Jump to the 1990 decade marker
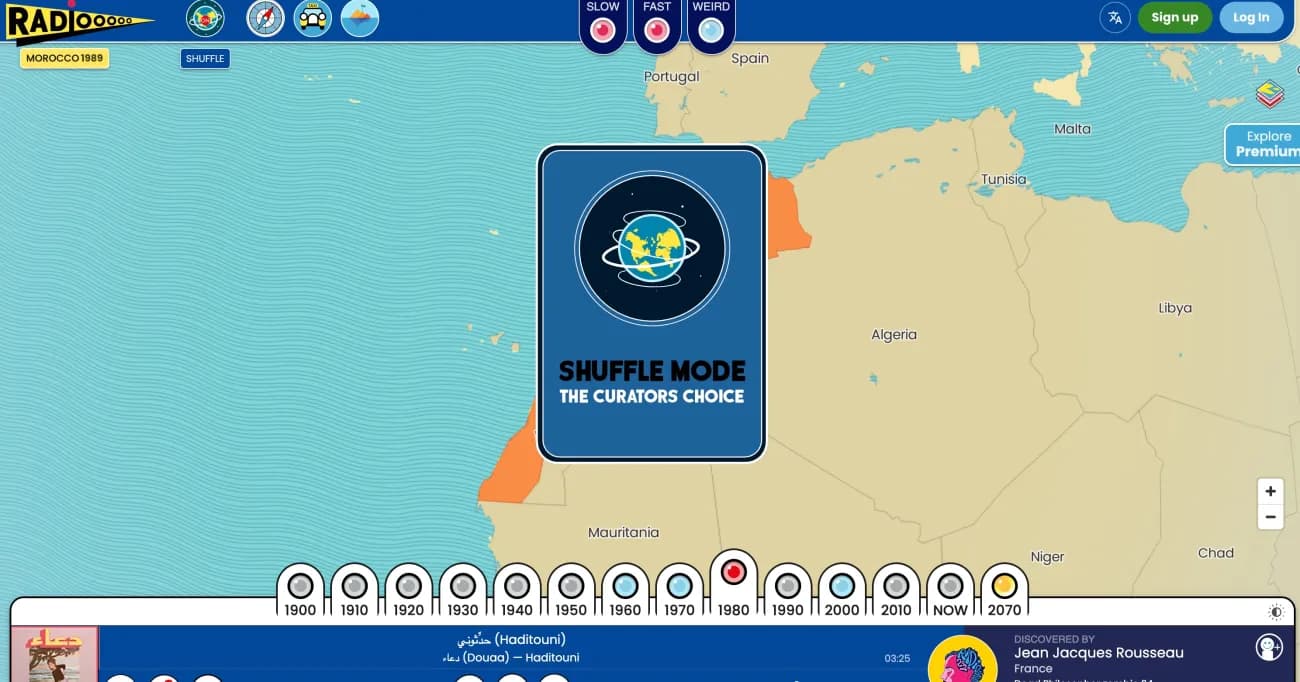This screenshot has height=682, width=1300. click(788, 591)
